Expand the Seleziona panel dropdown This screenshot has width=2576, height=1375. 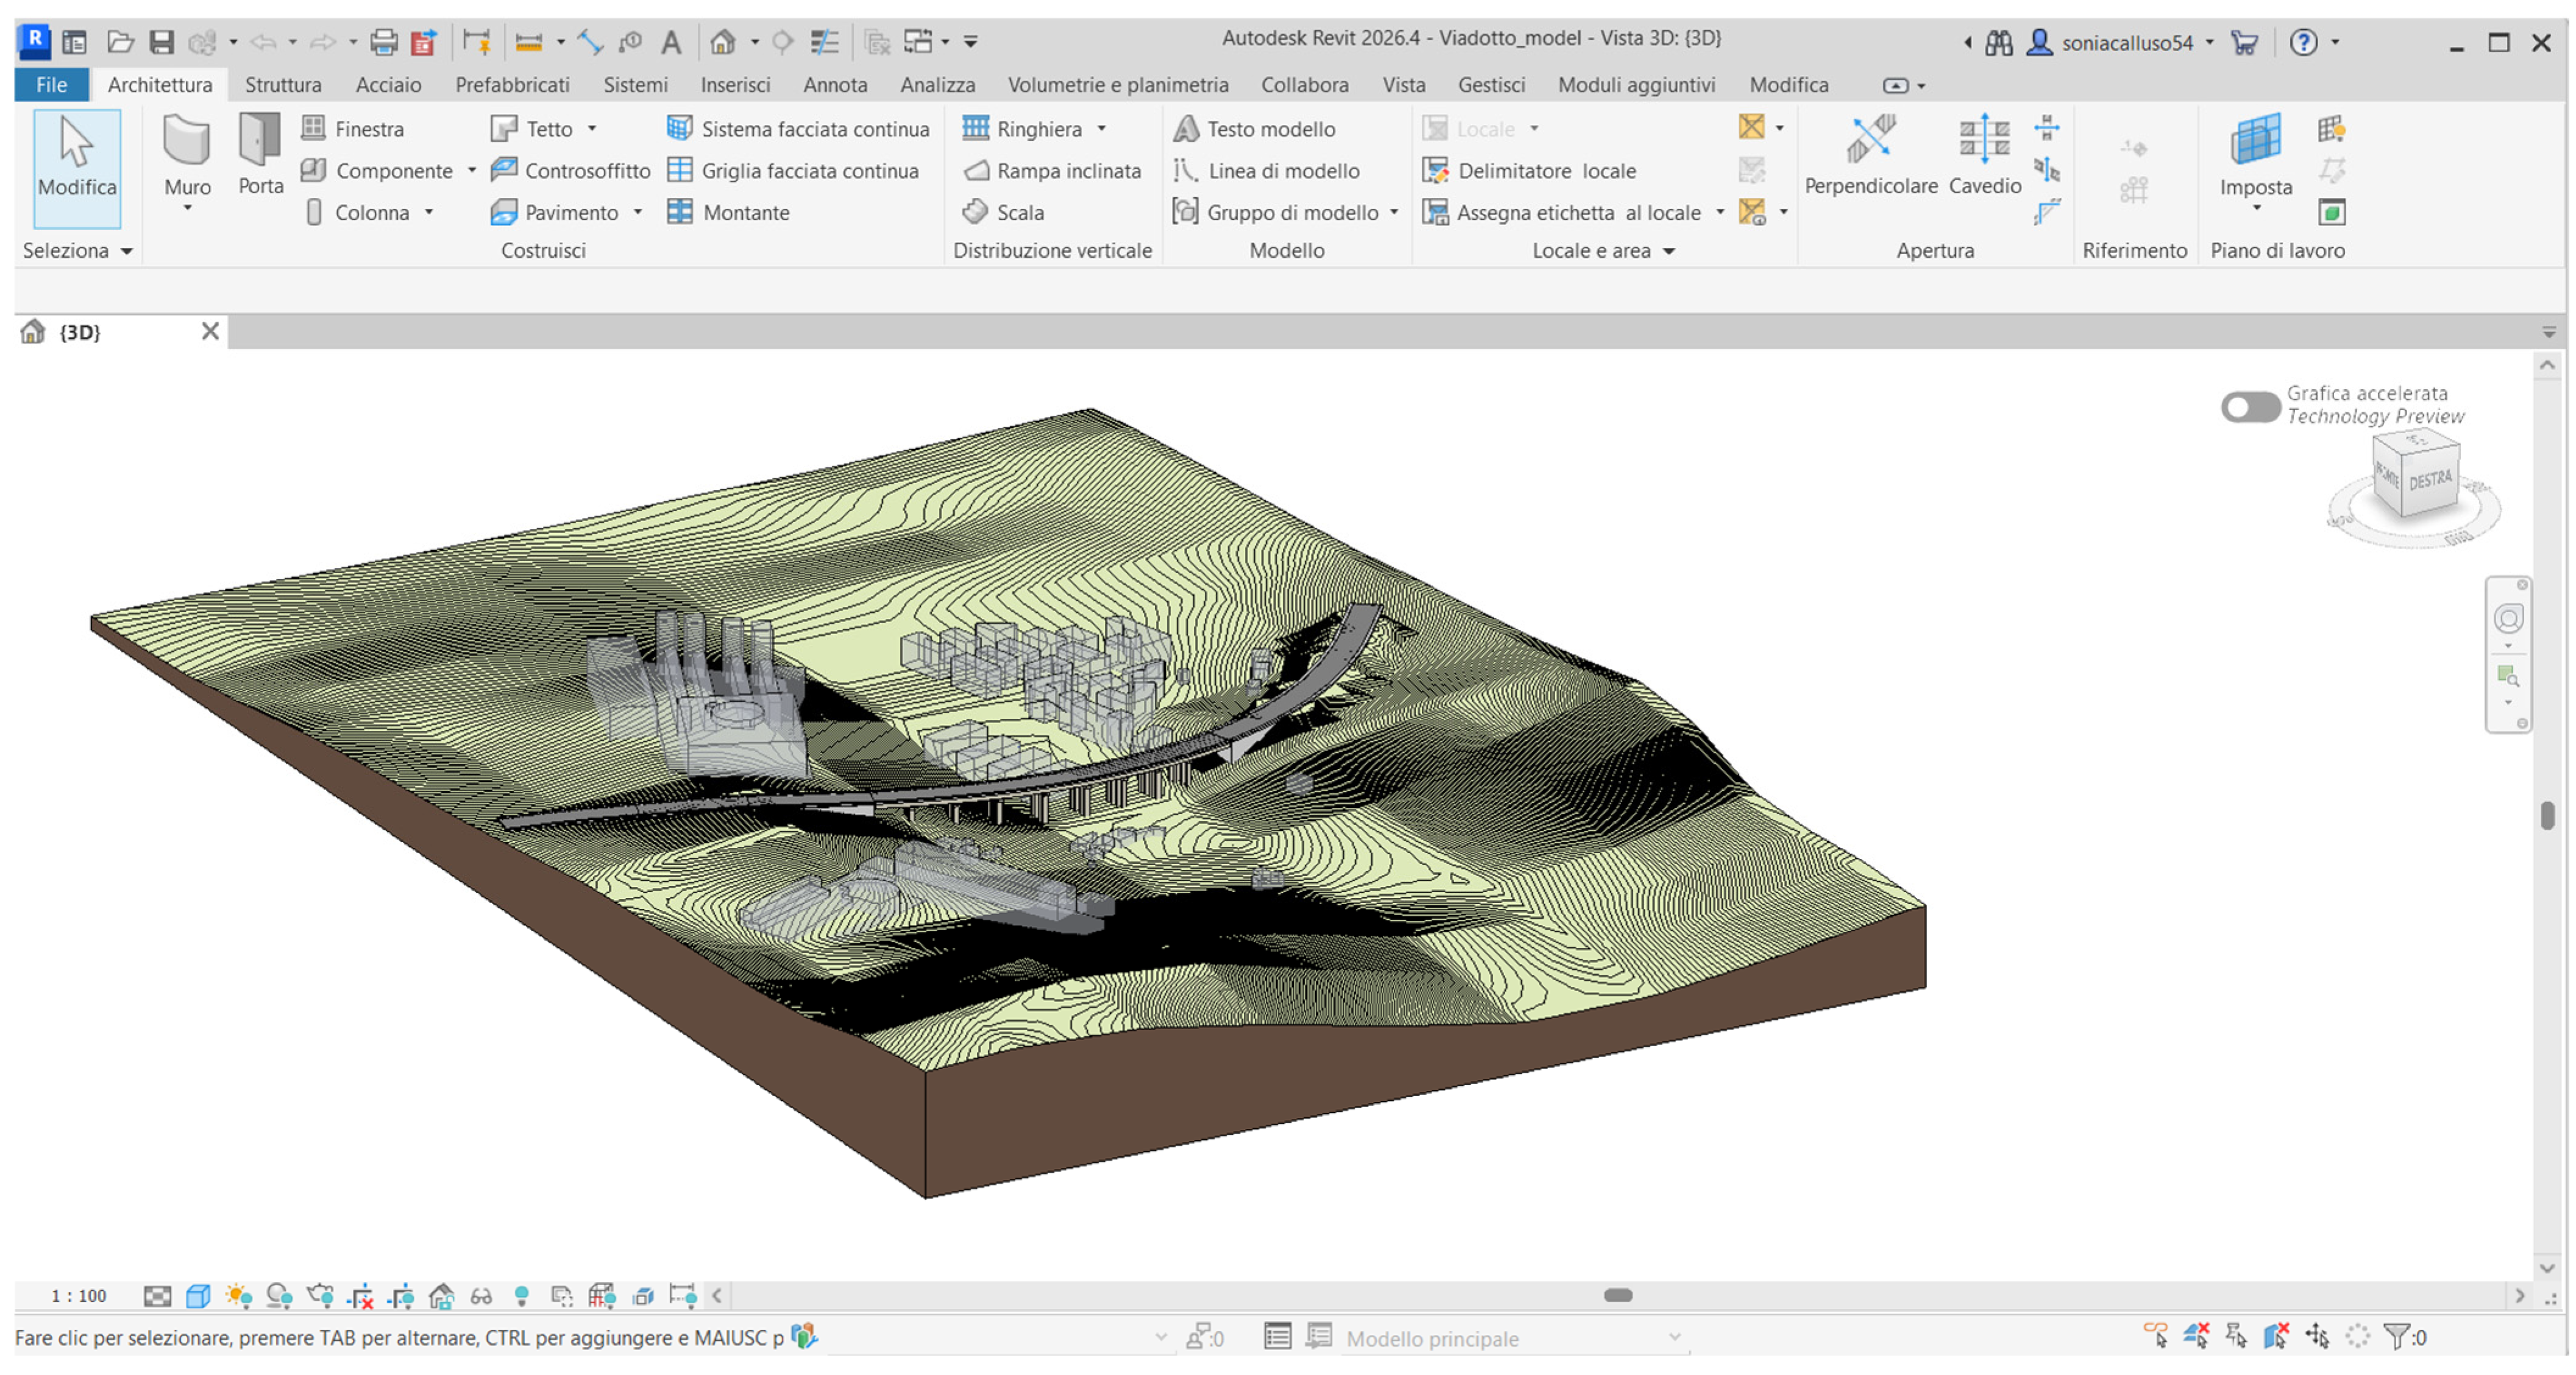(x=127, y=251)
